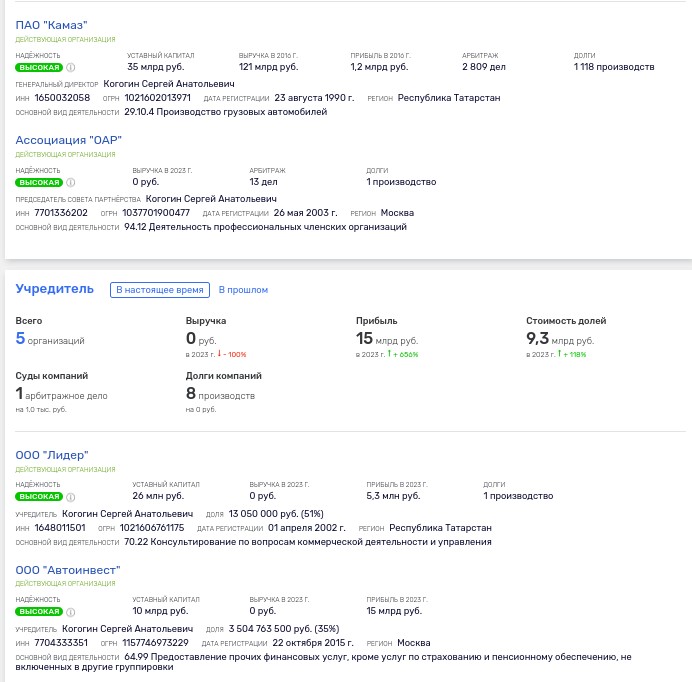Click "26 млн руб." Лидер charter capital
Image resolution: width=692 pixels, height=682 pixels.
(x=158, y=496)
